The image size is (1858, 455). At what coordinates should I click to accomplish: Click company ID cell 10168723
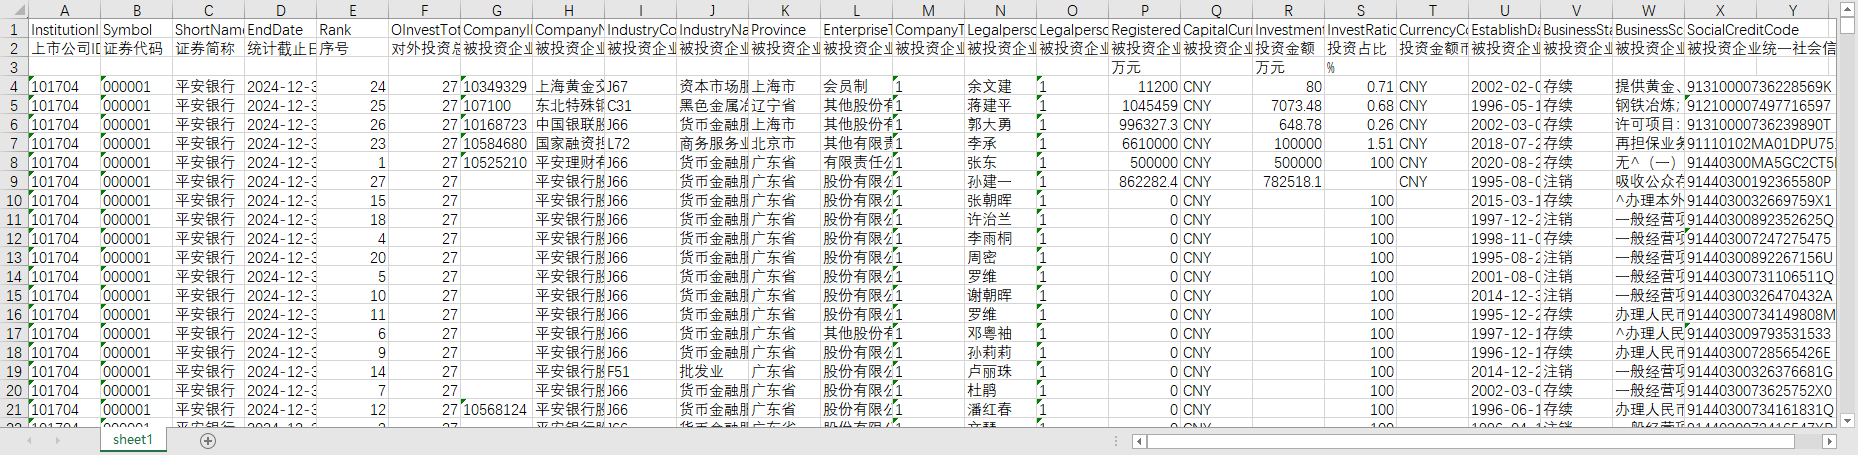click(x=496, y=125)
